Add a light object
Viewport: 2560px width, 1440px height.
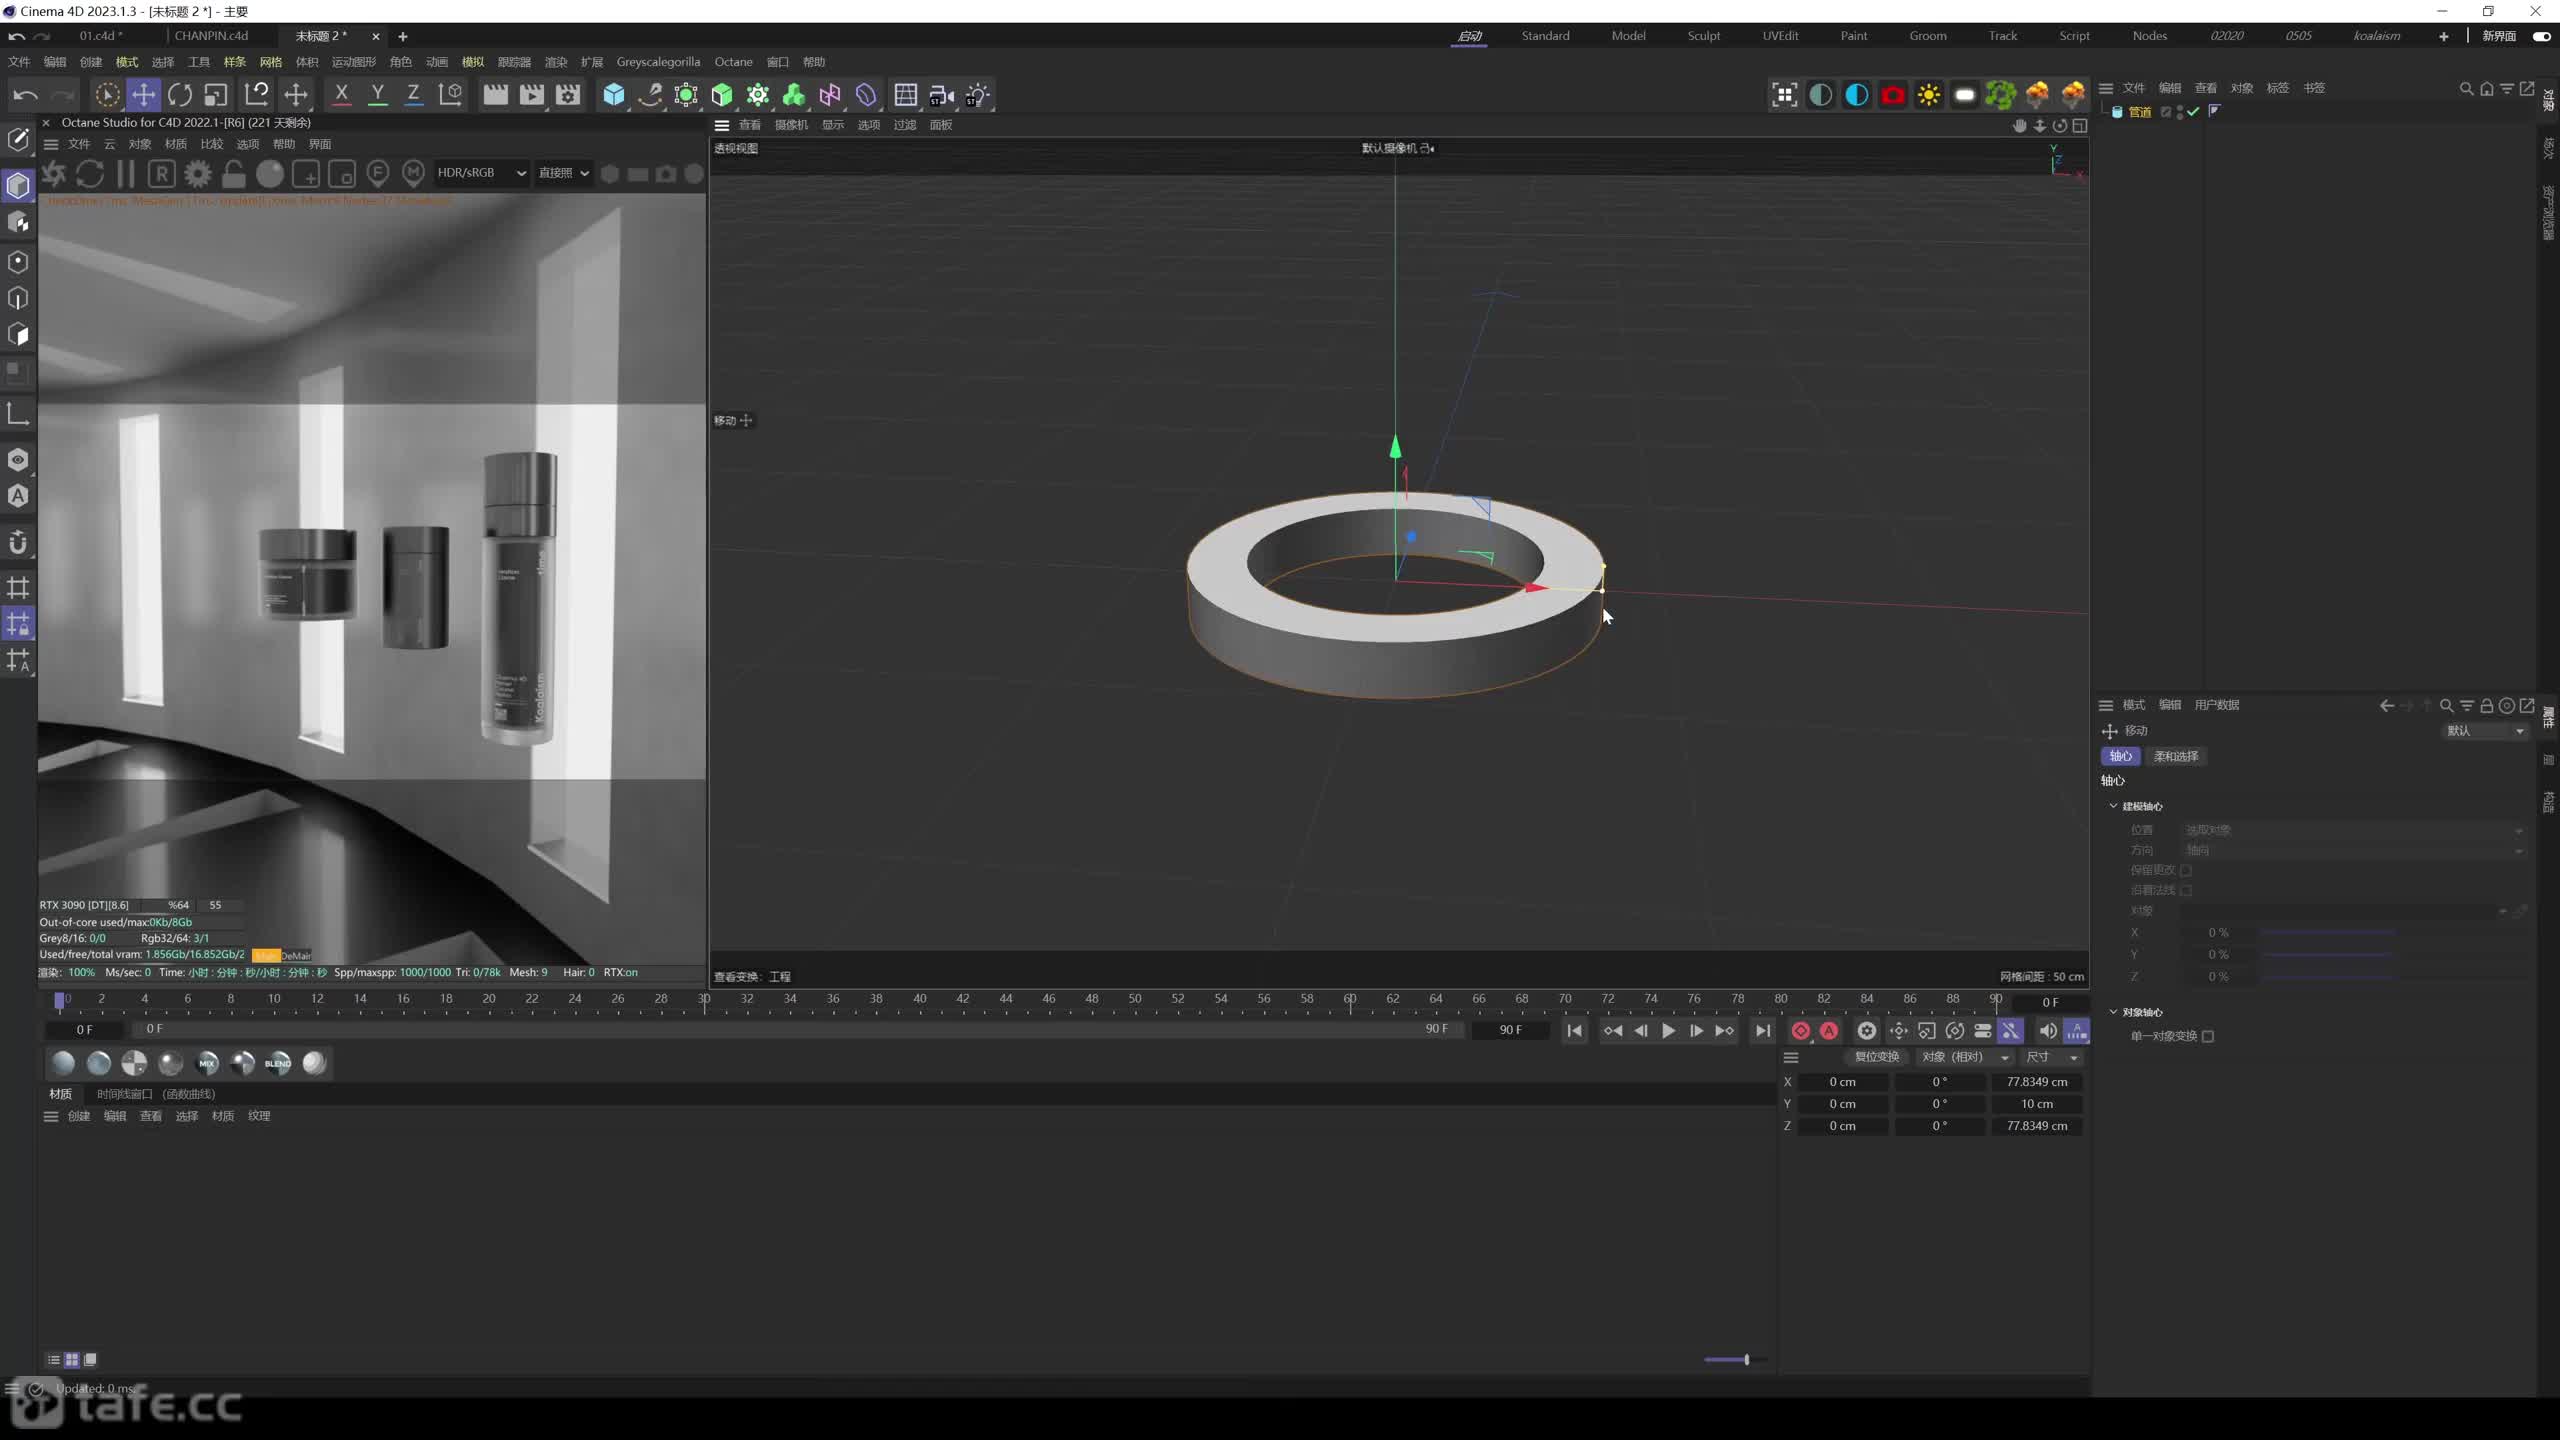point(978,95)
